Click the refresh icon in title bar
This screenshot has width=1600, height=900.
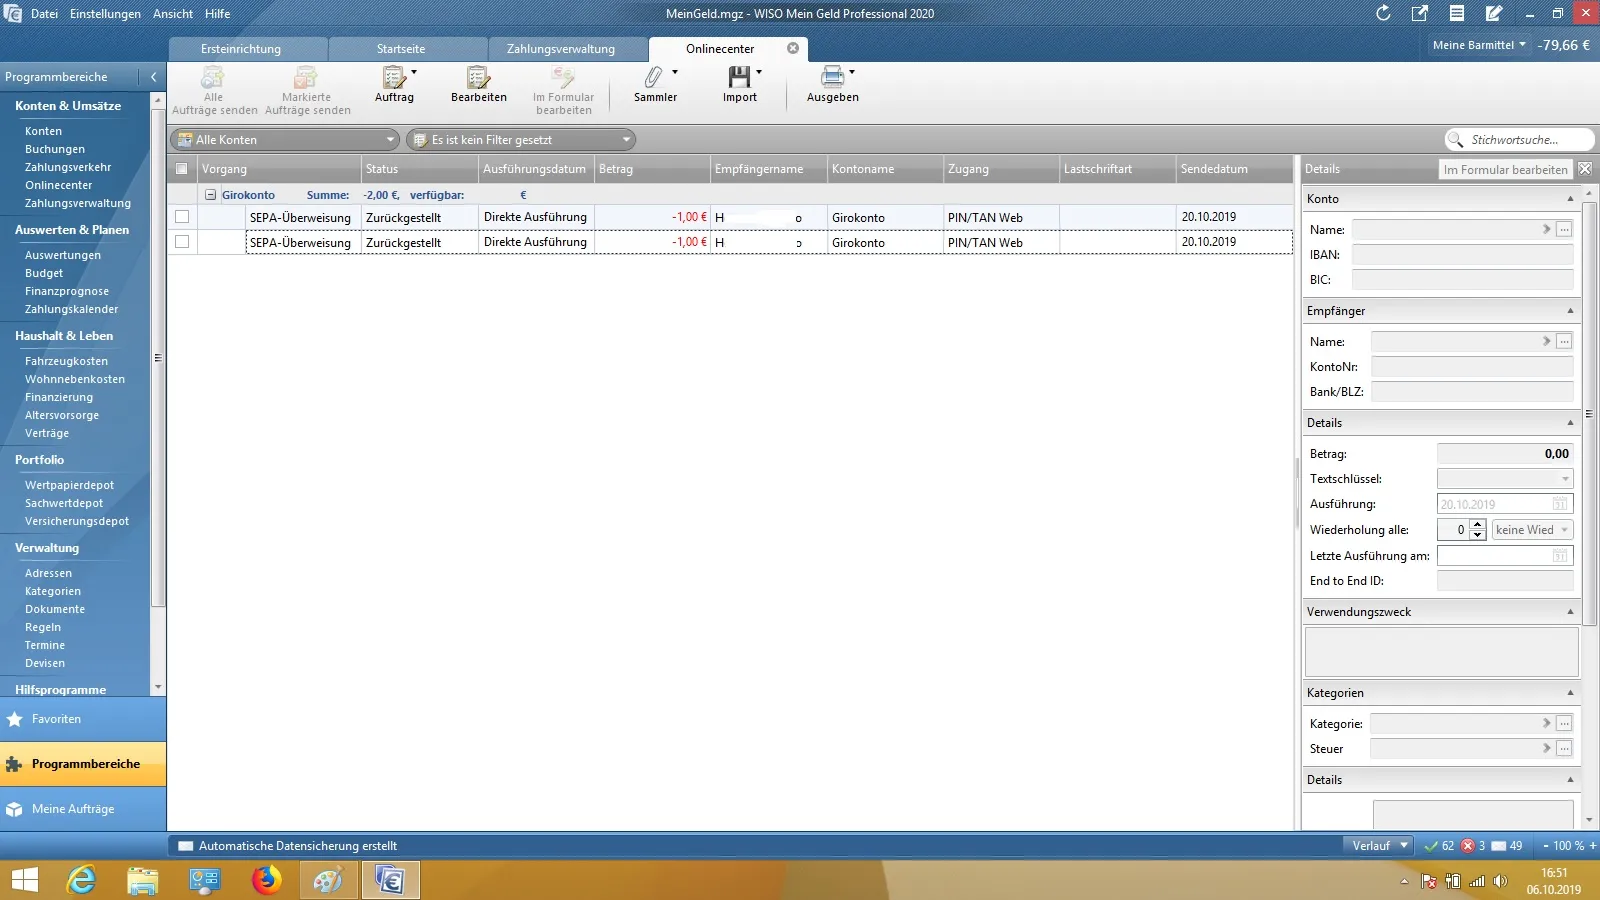[1383, 13]
